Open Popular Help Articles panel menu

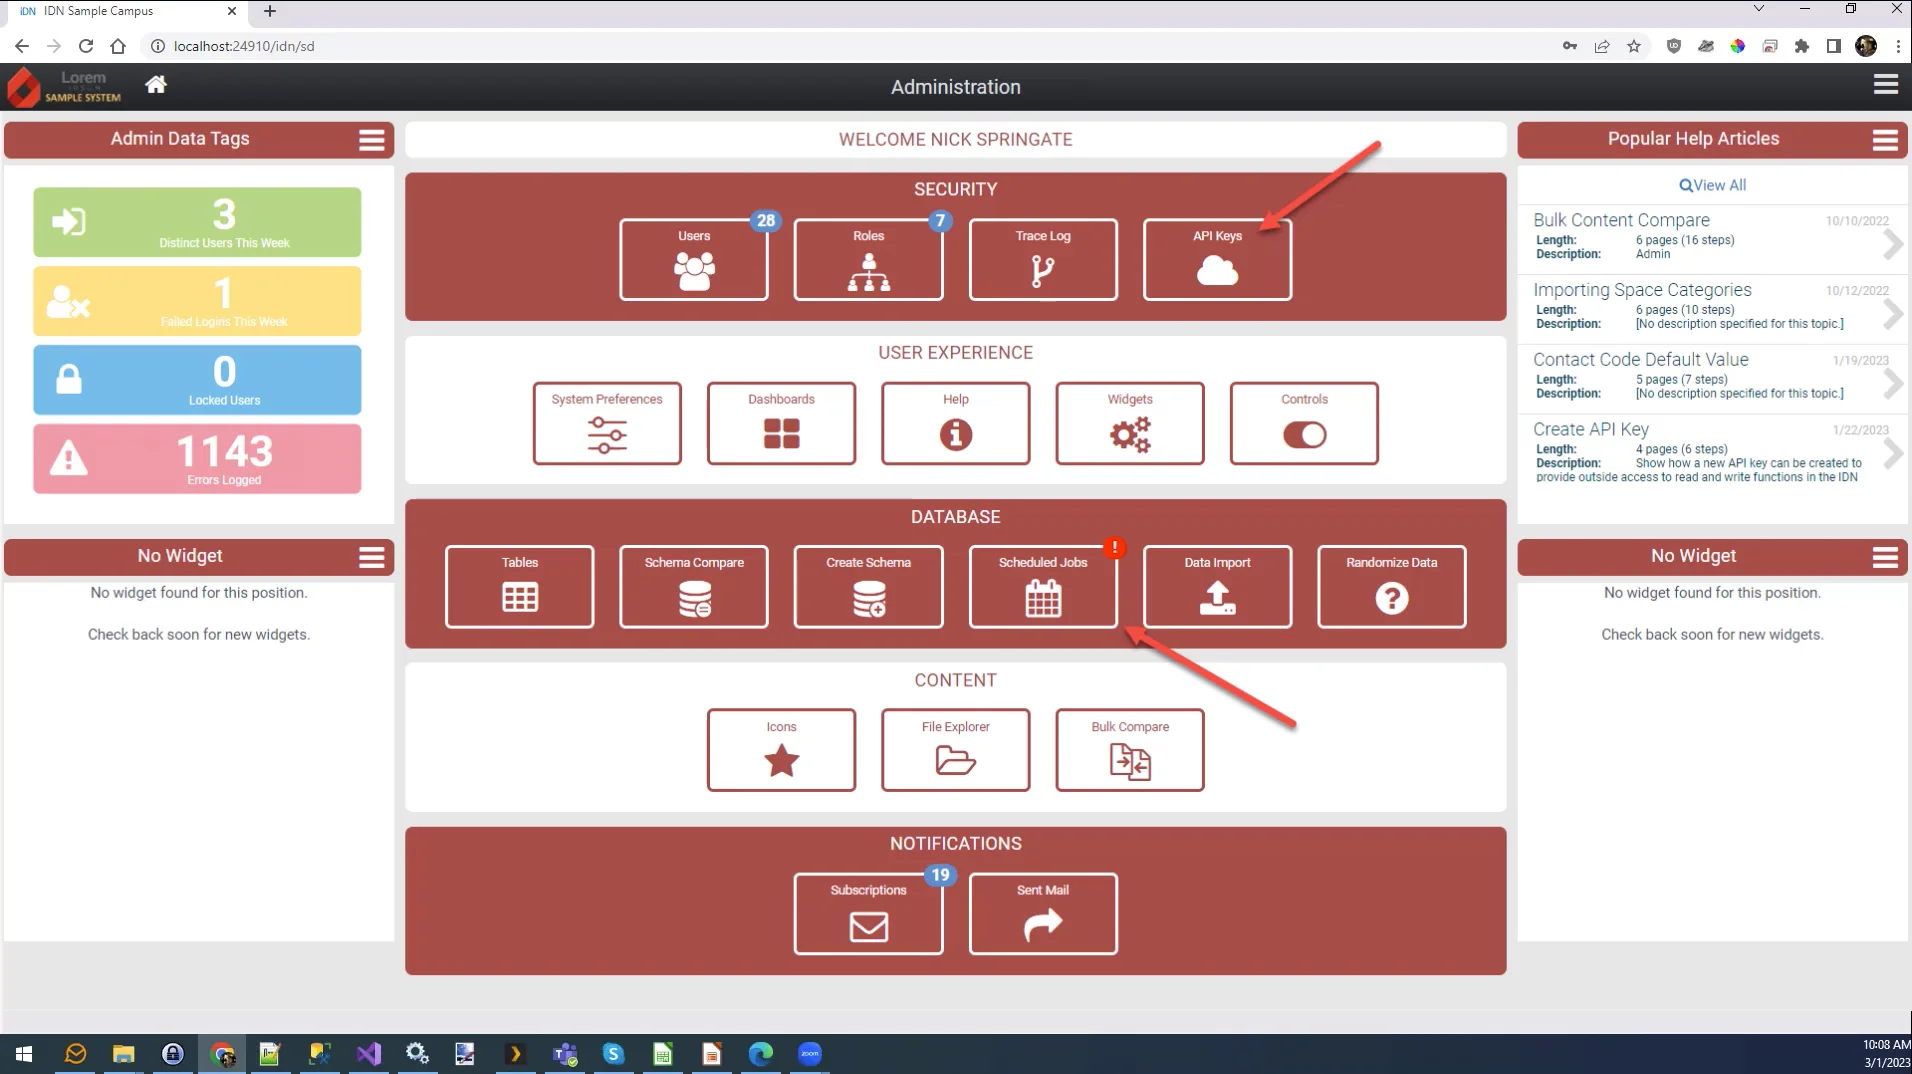(1885, 140)
